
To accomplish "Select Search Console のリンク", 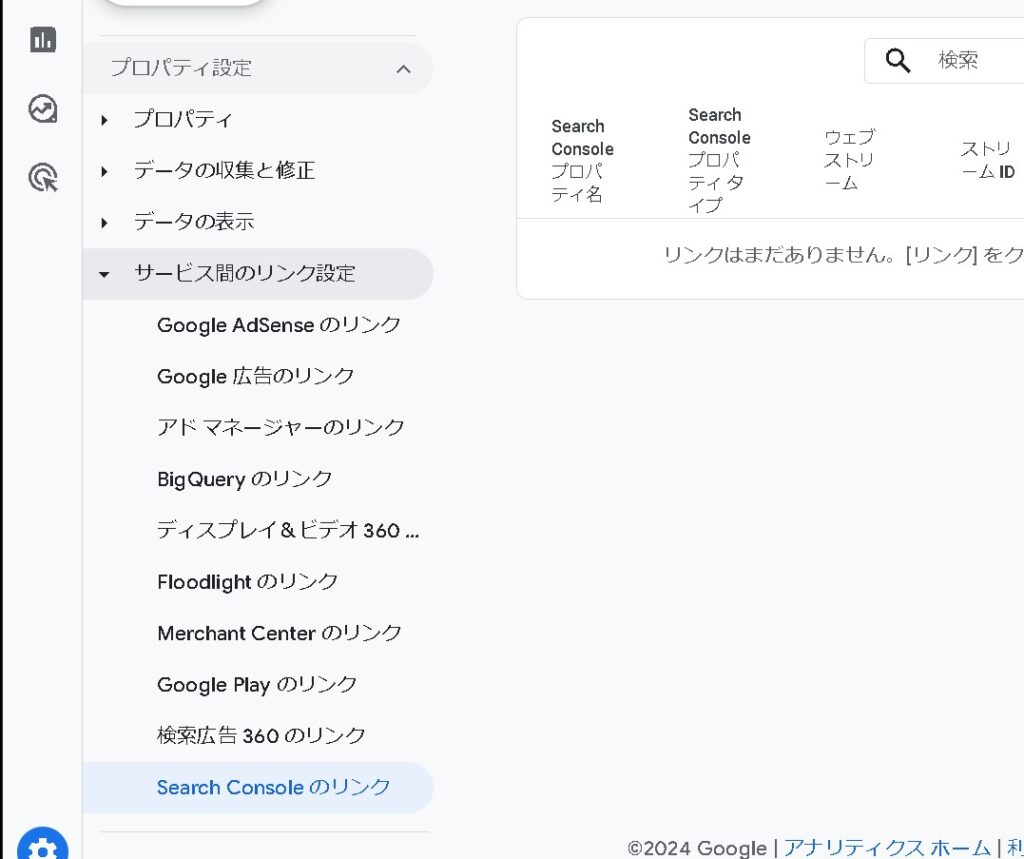I will pyautogui.click(x=273, y=787).
